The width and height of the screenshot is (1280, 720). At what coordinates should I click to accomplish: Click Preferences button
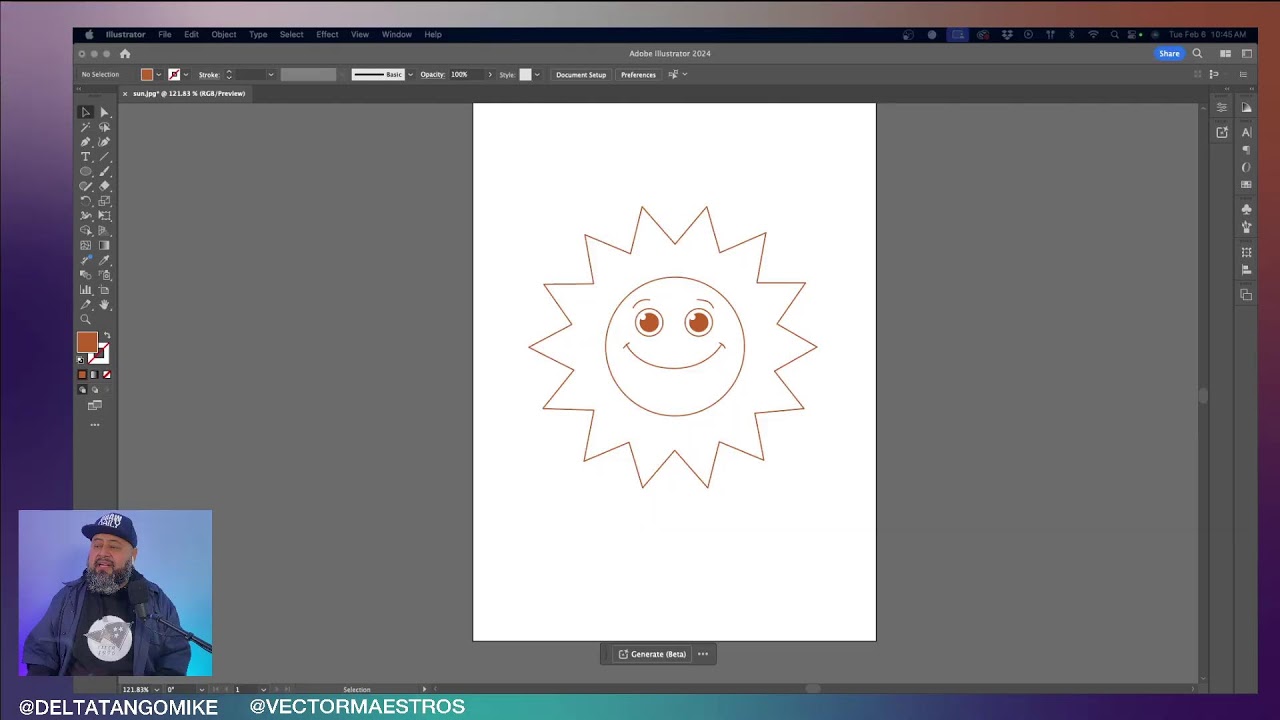[x=638, y=74]
